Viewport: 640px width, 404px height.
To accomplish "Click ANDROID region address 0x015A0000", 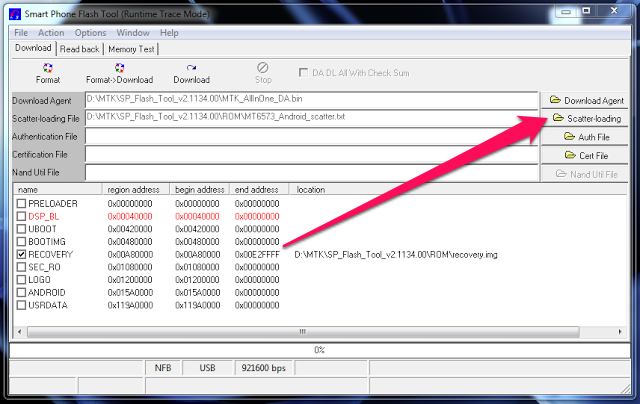I will 130,293.
